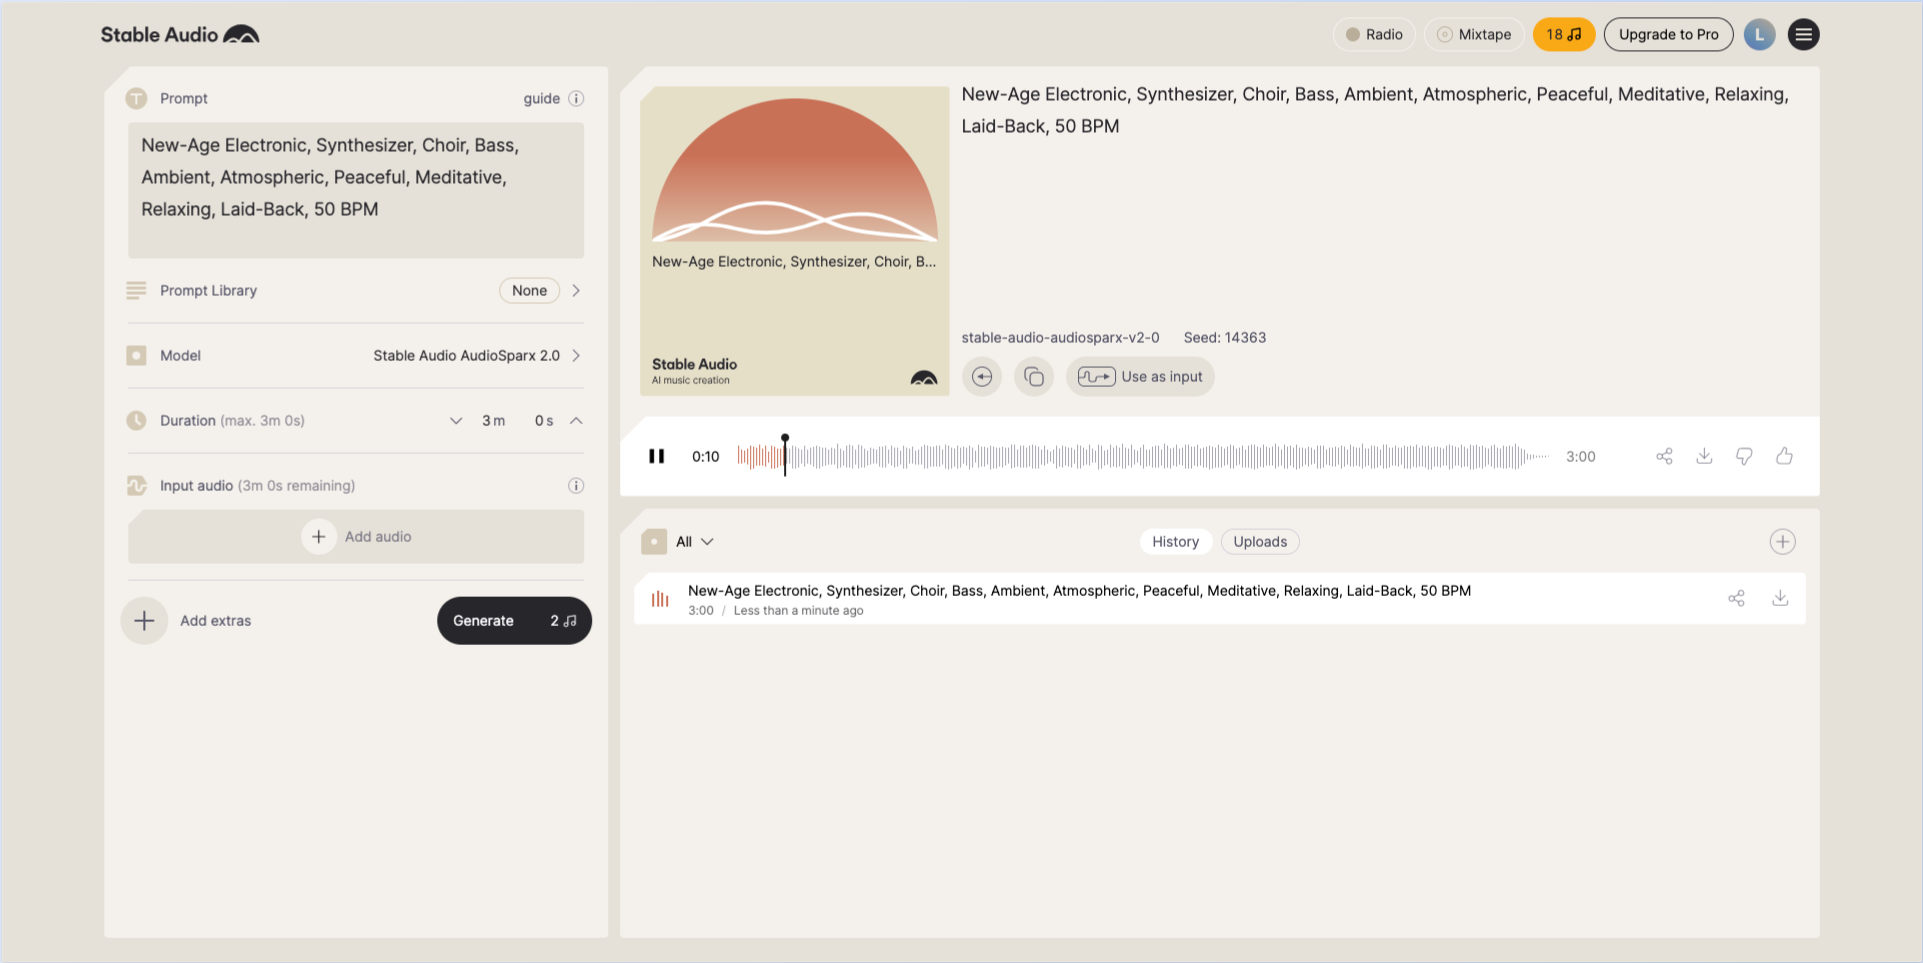Image resolution: width=1923 pixels, height=963 pixels.
Task: Select the None prompt library pill
Action: [529, 290]
